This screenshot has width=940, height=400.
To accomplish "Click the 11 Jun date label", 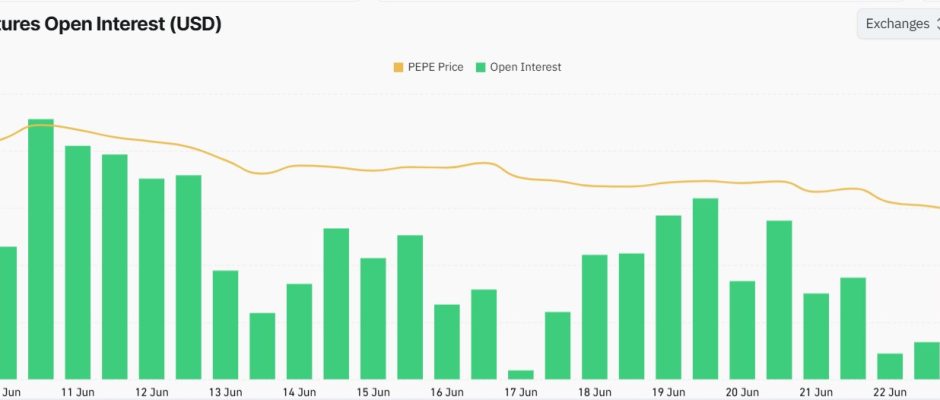I will coord(78,391).
